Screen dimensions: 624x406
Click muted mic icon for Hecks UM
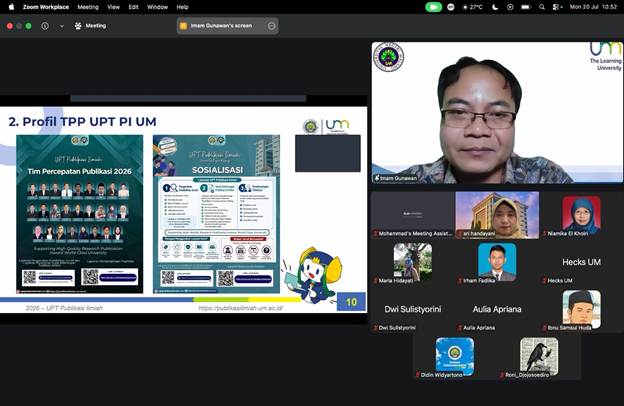pyautogui.click(x=544, y=281)
